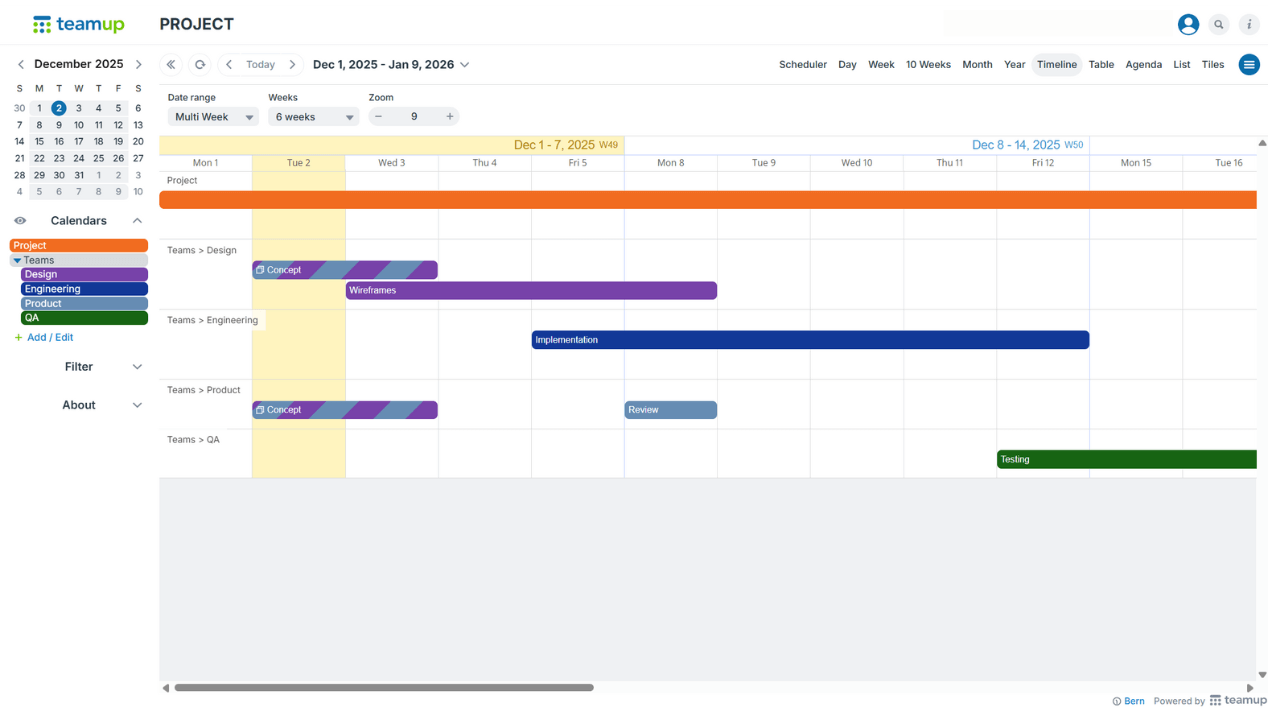Increase zoom with the plus button
The image size is (1280, 720).
click(x=450, y=117)
